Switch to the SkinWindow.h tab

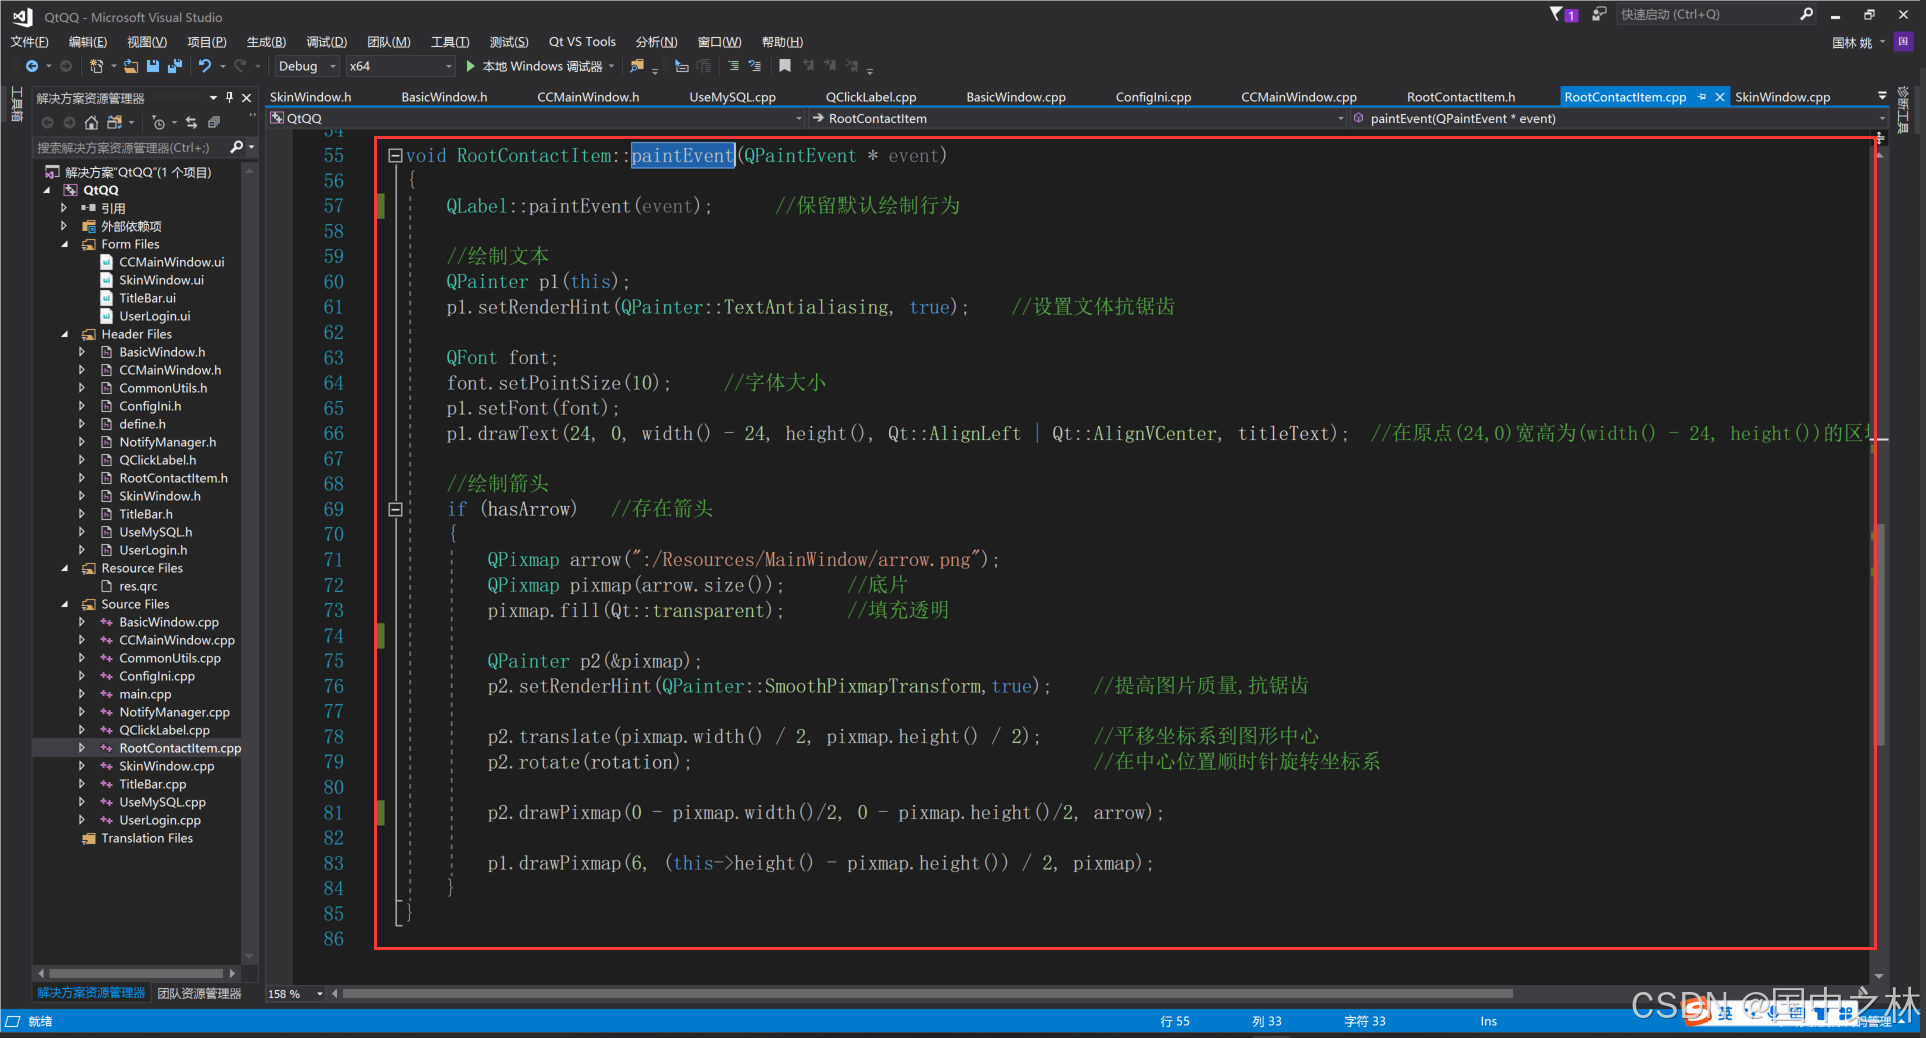click(311, 97)
